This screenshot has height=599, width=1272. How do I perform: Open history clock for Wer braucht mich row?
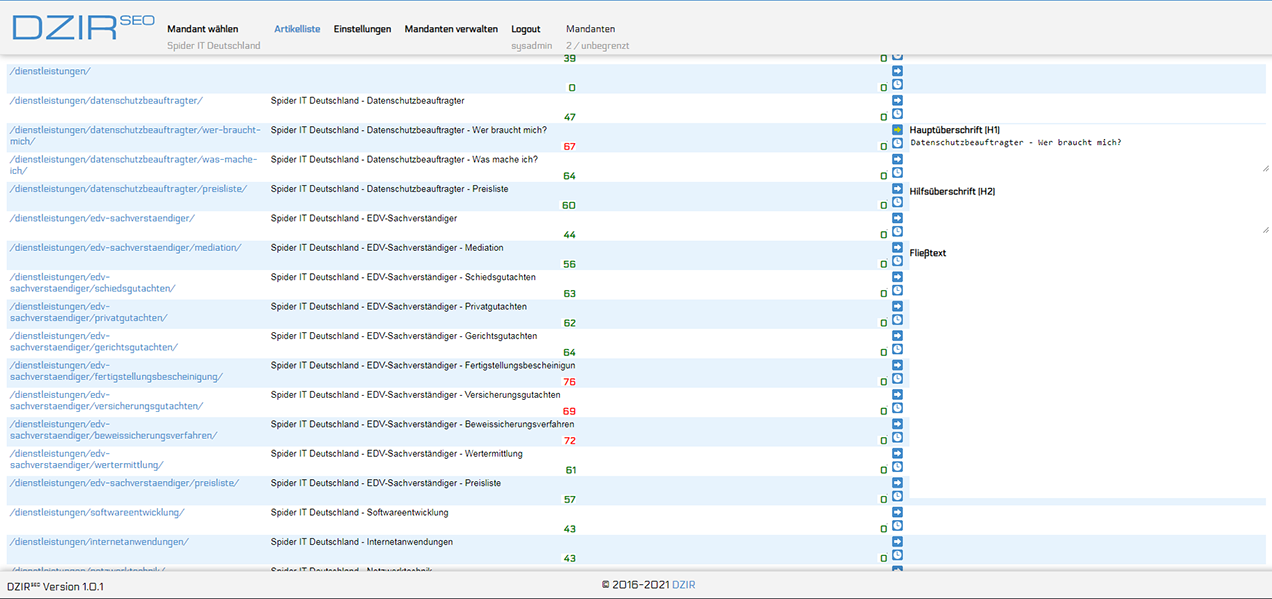point(897,144)
